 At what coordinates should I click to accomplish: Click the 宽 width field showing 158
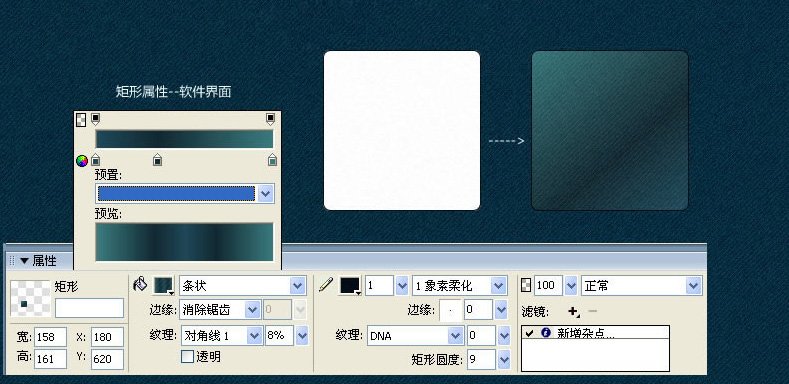point(50,337)
